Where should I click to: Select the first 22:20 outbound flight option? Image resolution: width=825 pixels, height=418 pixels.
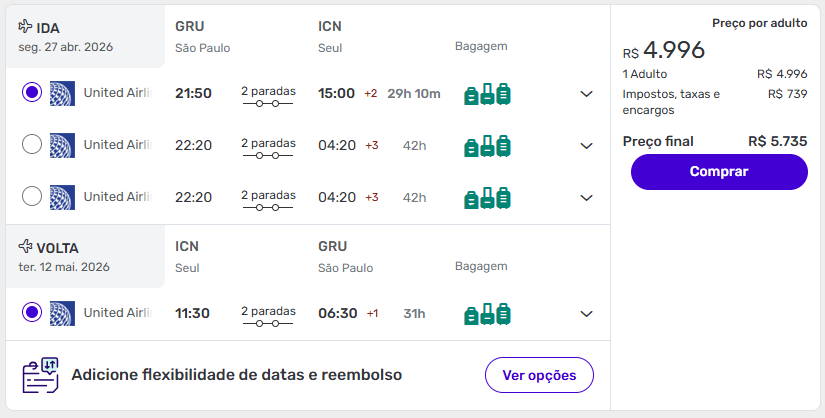(x=31, y=145)
